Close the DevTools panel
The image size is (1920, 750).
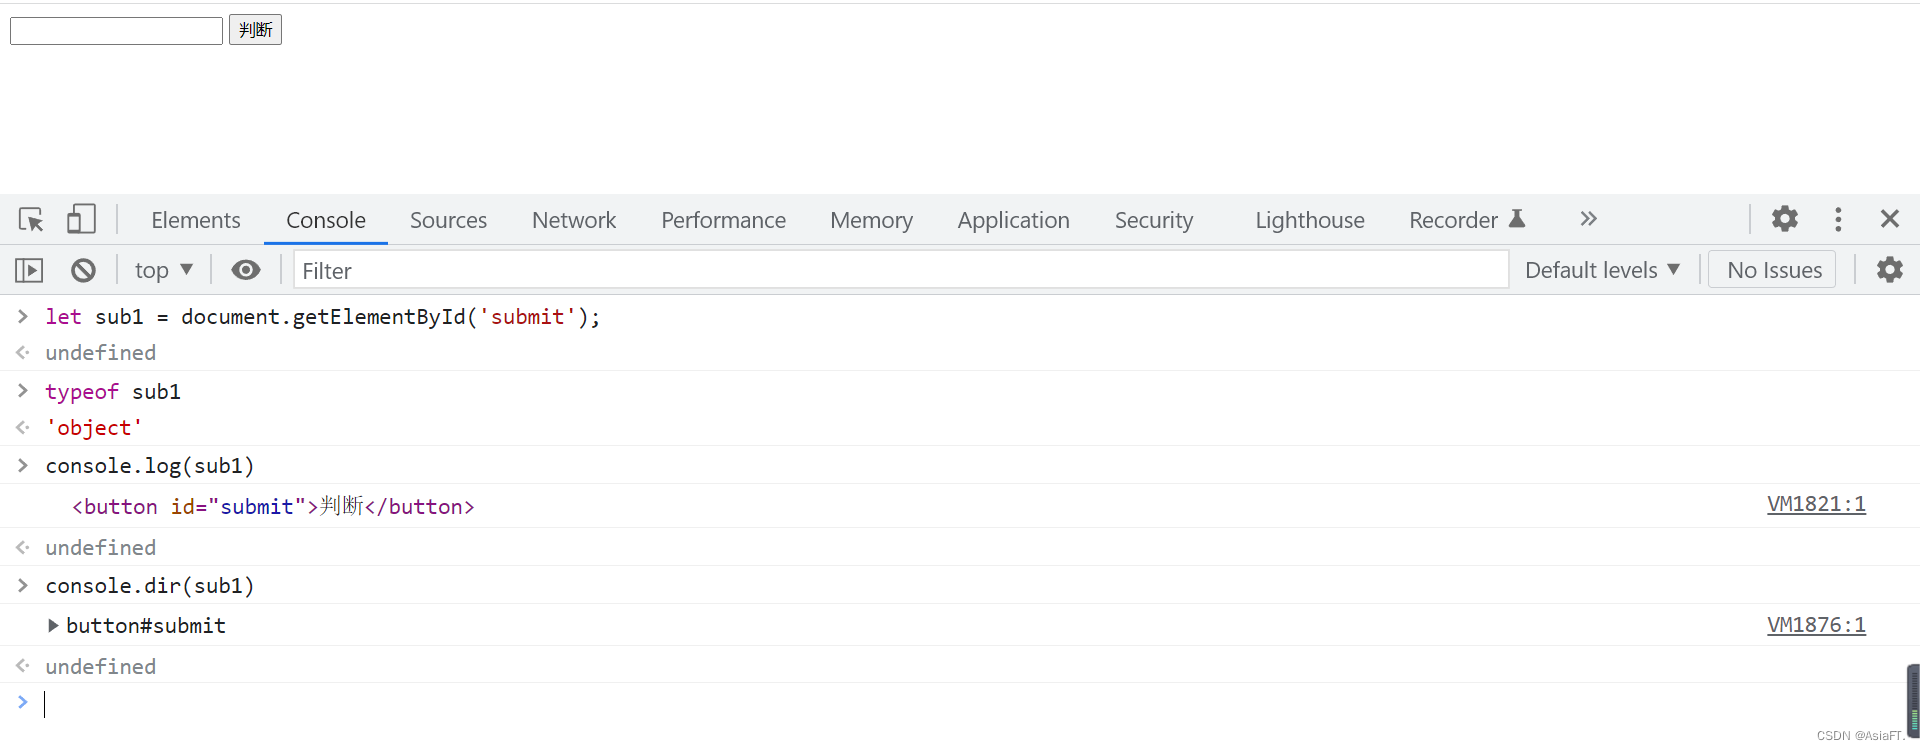click(x=1890, y=219)
